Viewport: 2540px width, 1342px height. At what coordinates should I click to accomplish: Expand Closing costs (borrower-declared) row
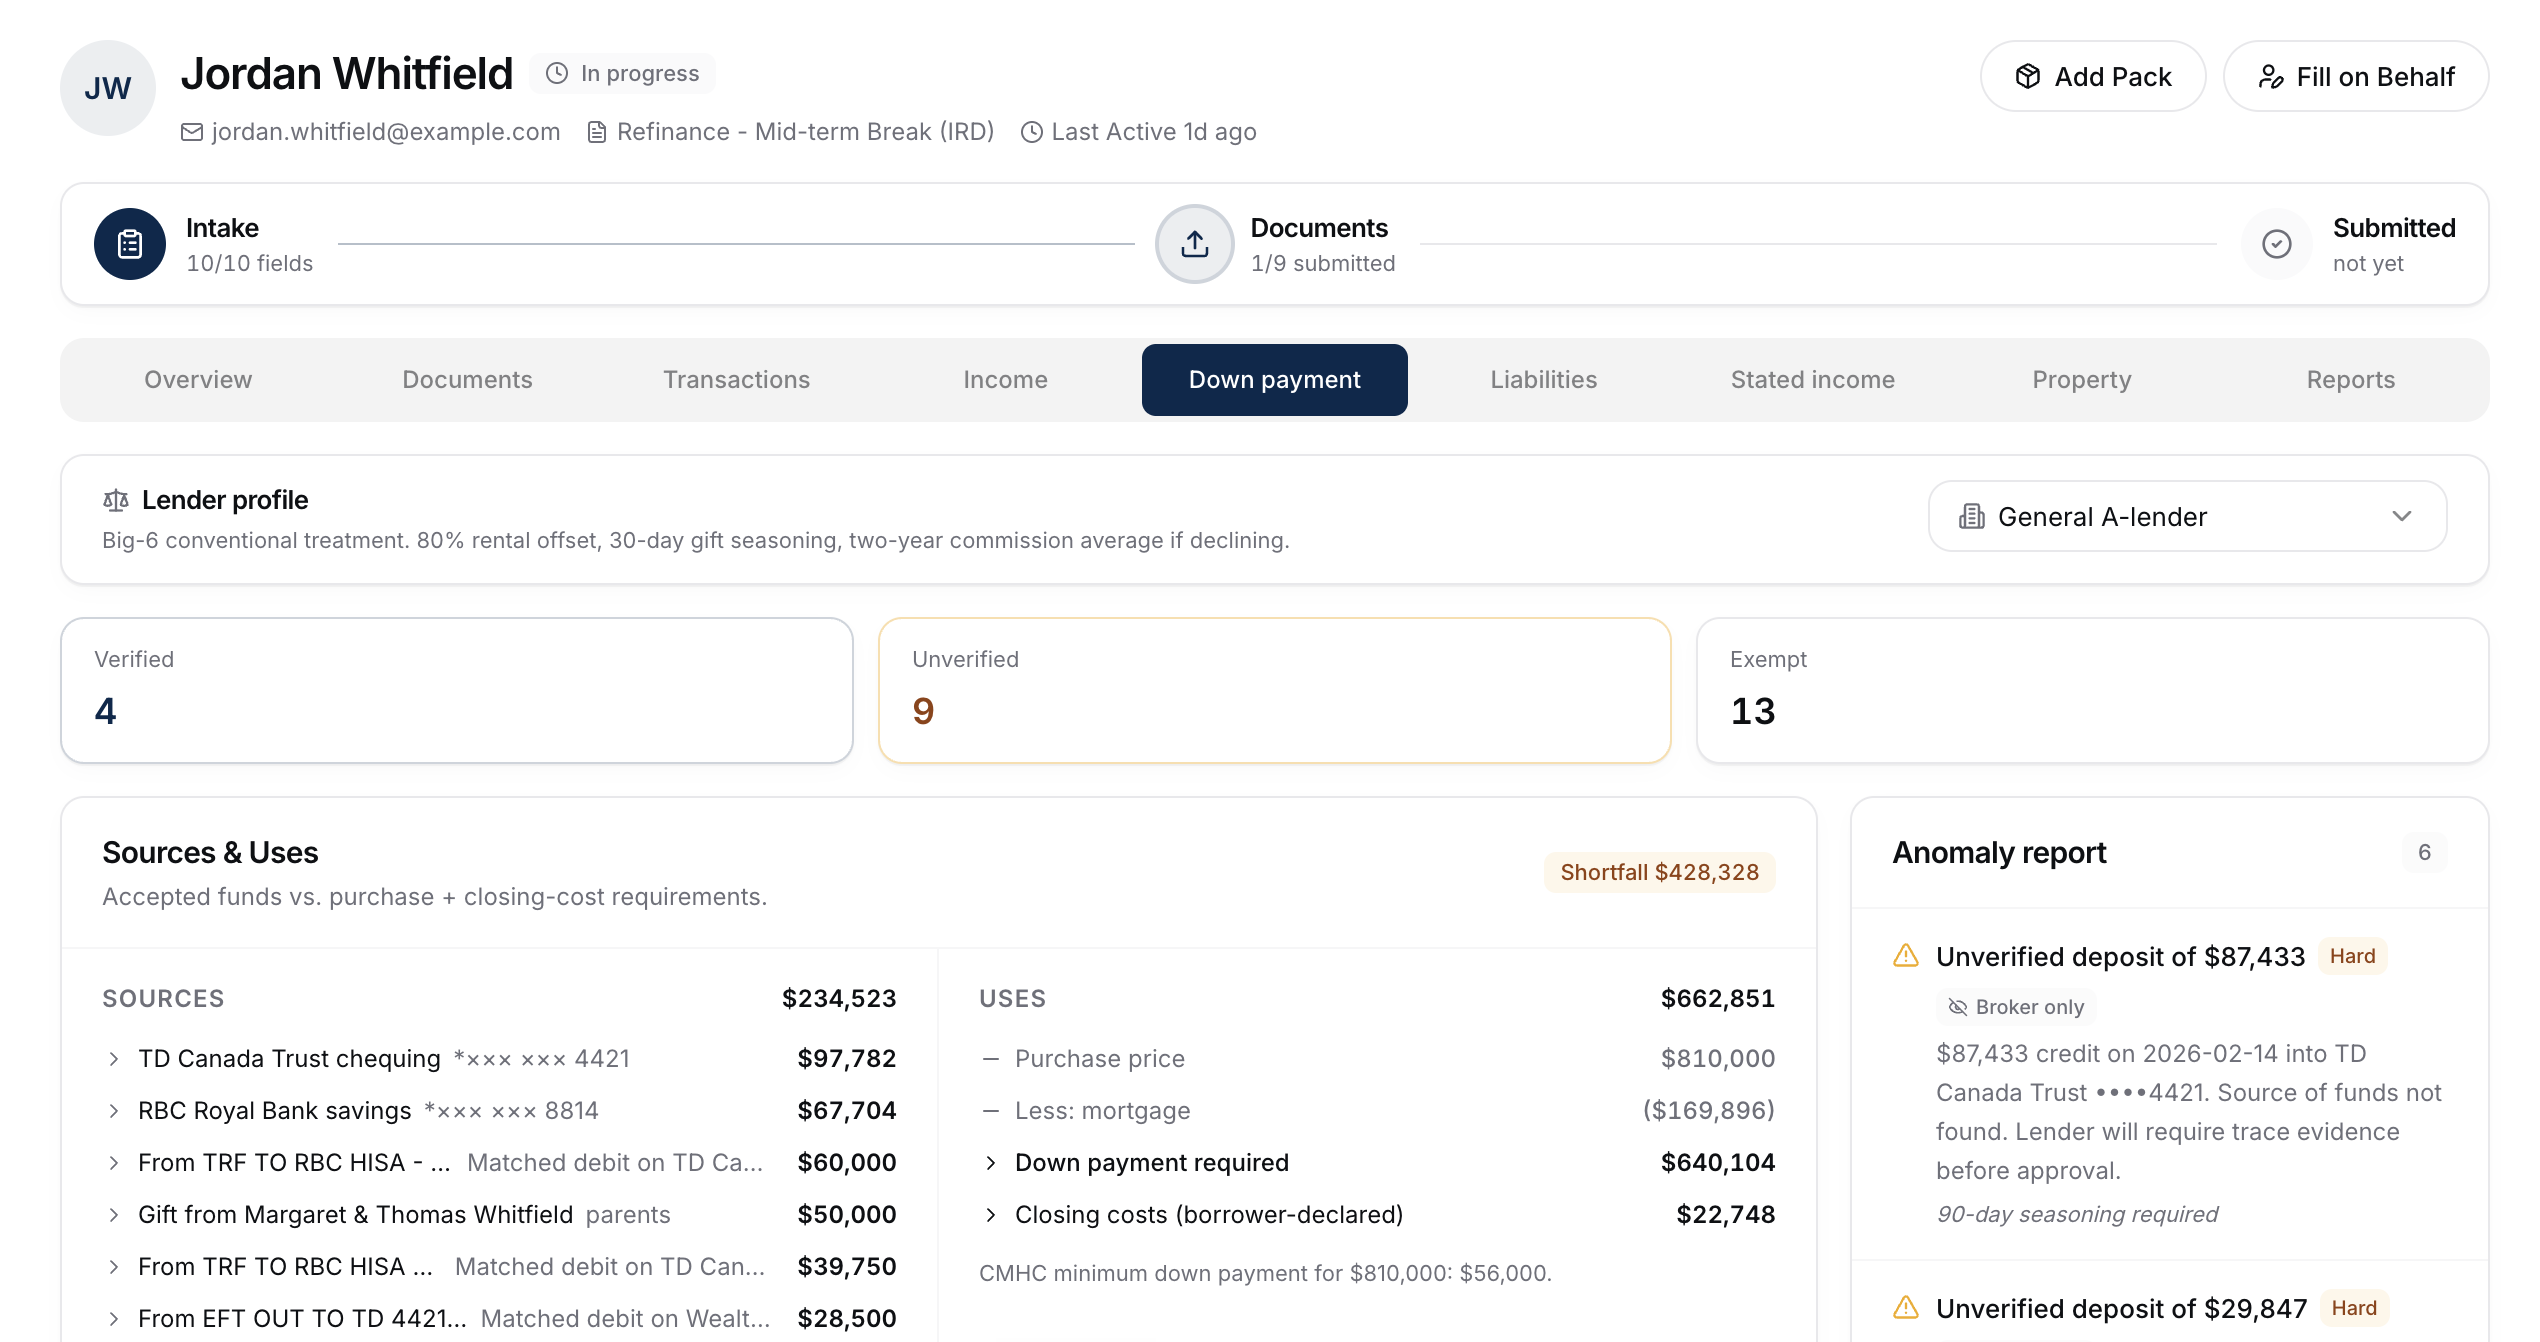1377,1214
